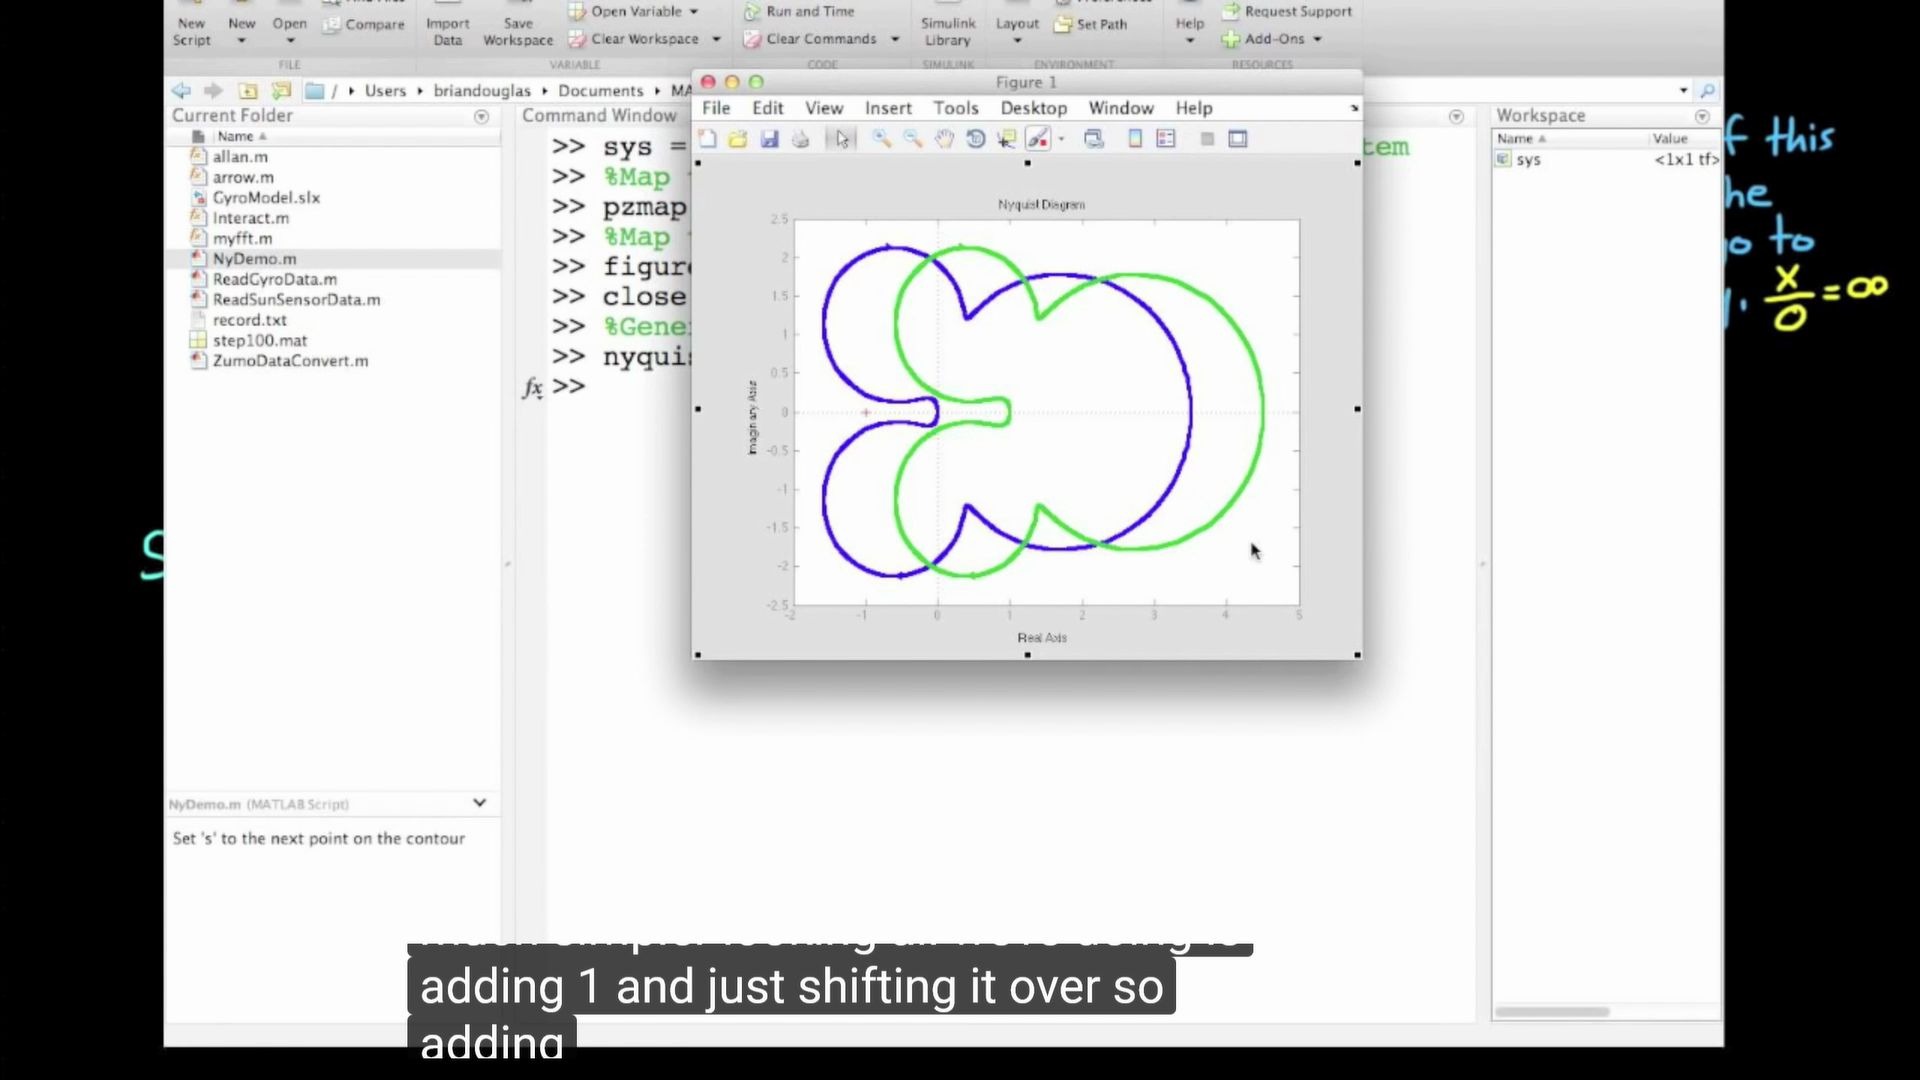Screen dimensions: 1920x1080
Task: Select the Zoom In magnifier tool
Action: click(x=882, y=140)
